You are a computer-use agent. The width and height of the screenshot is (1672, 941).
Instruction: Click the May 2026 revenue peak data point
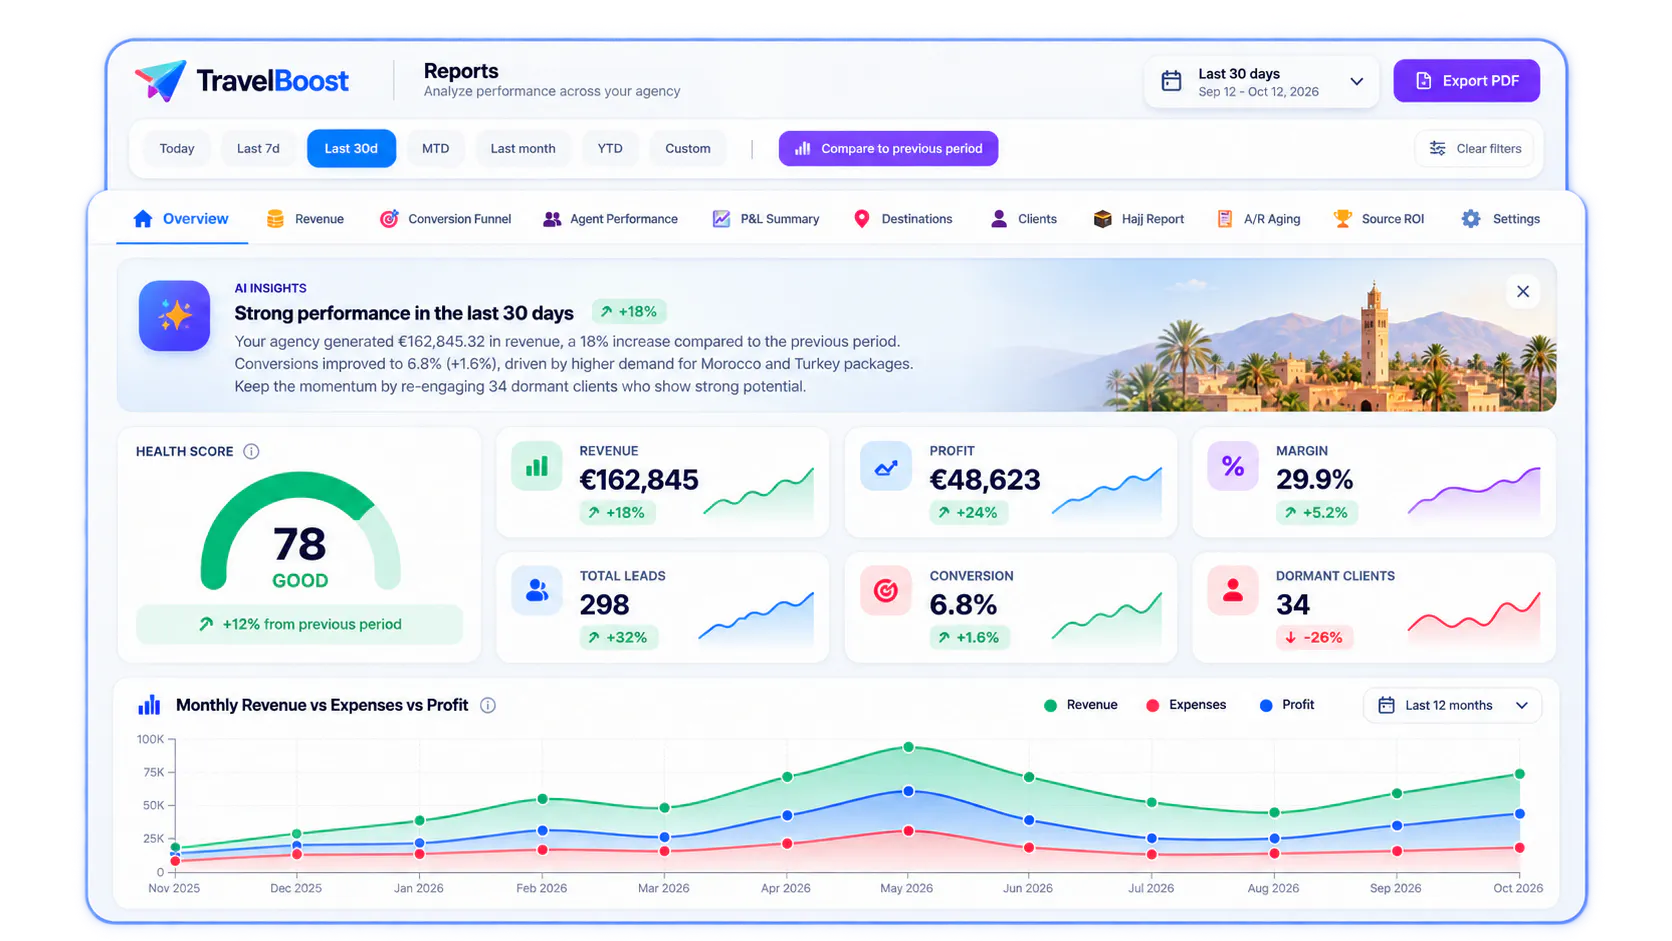point(908,747)
